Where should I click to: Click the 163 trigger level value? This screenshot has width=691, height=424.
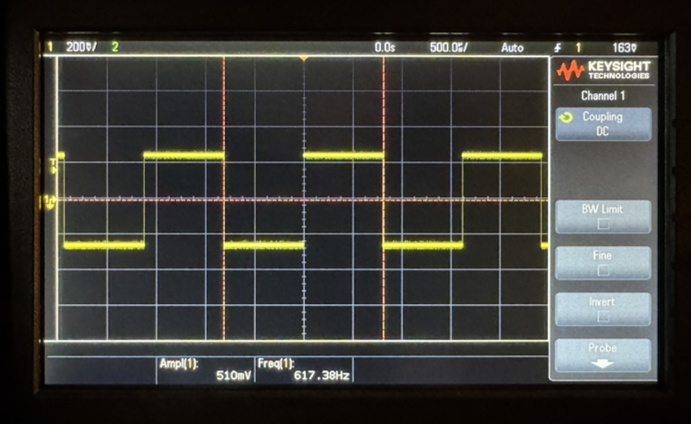624,48
